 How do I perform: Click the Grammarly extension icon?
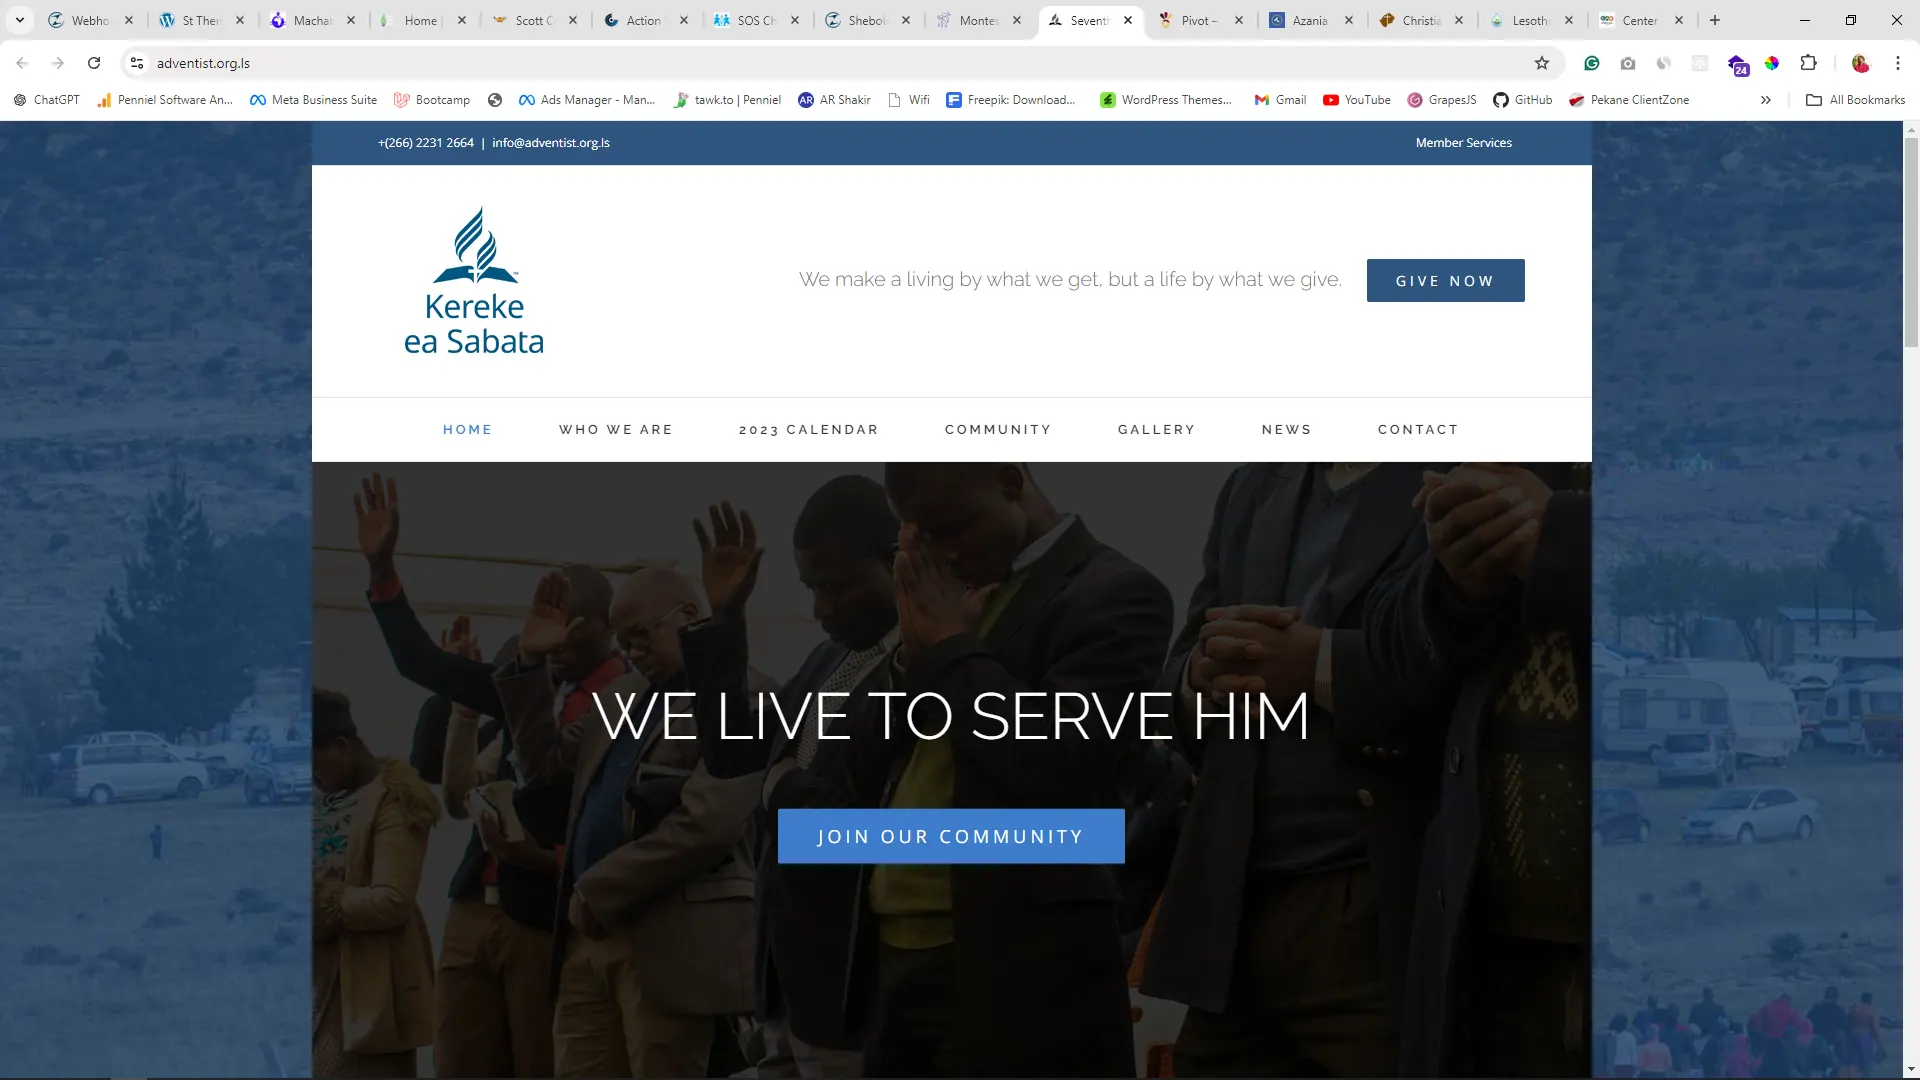pos(1592,63)
